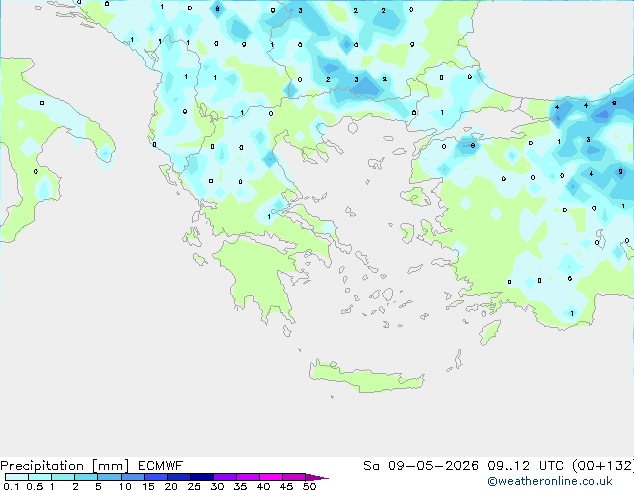The image size is (634, 490).
Task: Select the legend value label "30"
Action: point(217,486)
